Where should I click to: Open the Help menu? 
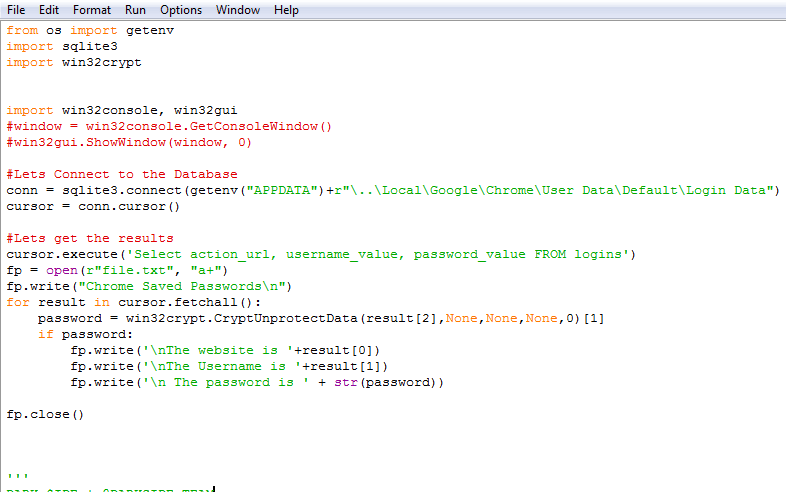click(x=286, y=10)
